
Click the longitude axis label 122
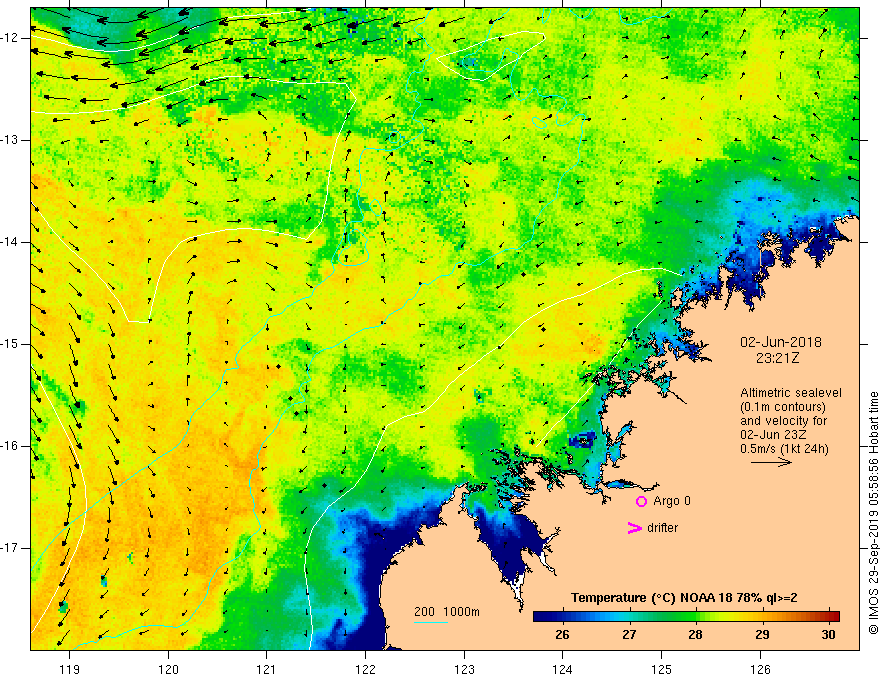click(365, 669)
